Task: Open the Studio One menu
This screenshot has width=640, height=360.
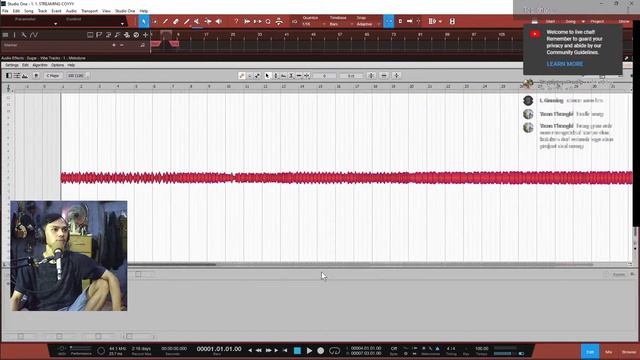Action: click(125, 11)
